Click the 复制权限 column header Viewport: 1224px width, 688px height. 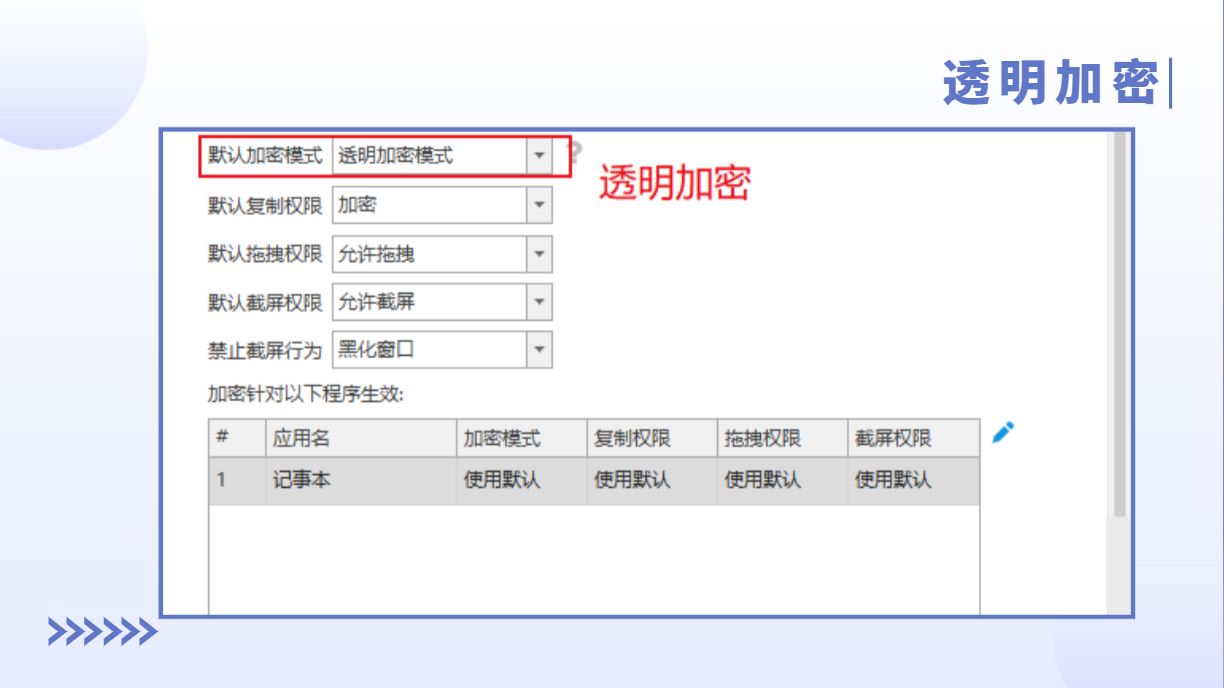coord(652,438)
